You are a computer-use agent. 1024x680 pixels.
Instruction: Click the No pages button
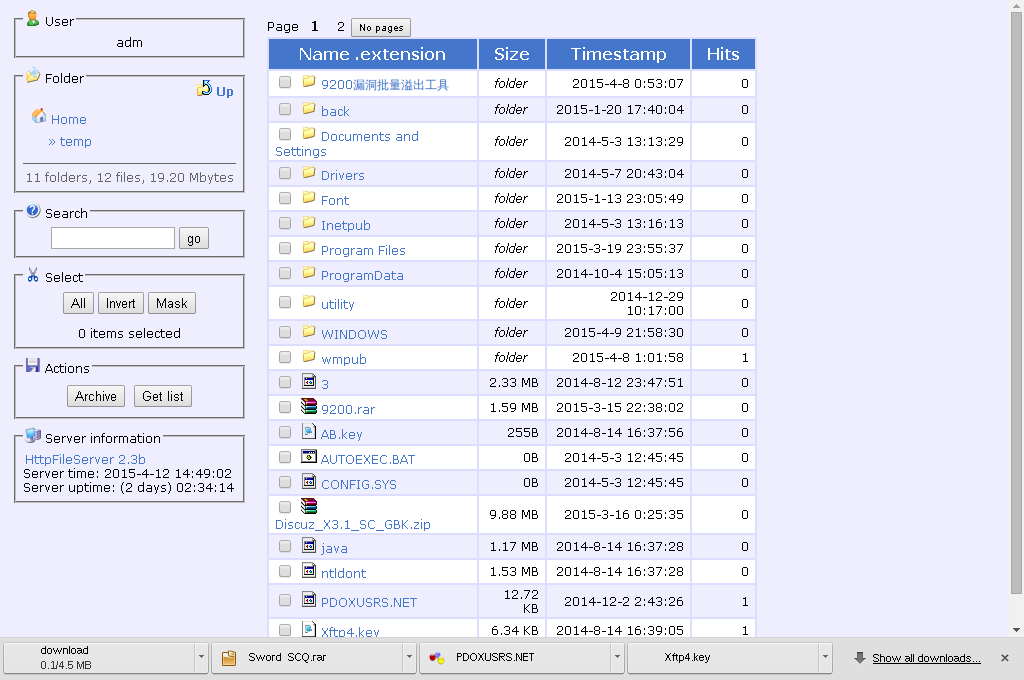click(x=381, y=27)
